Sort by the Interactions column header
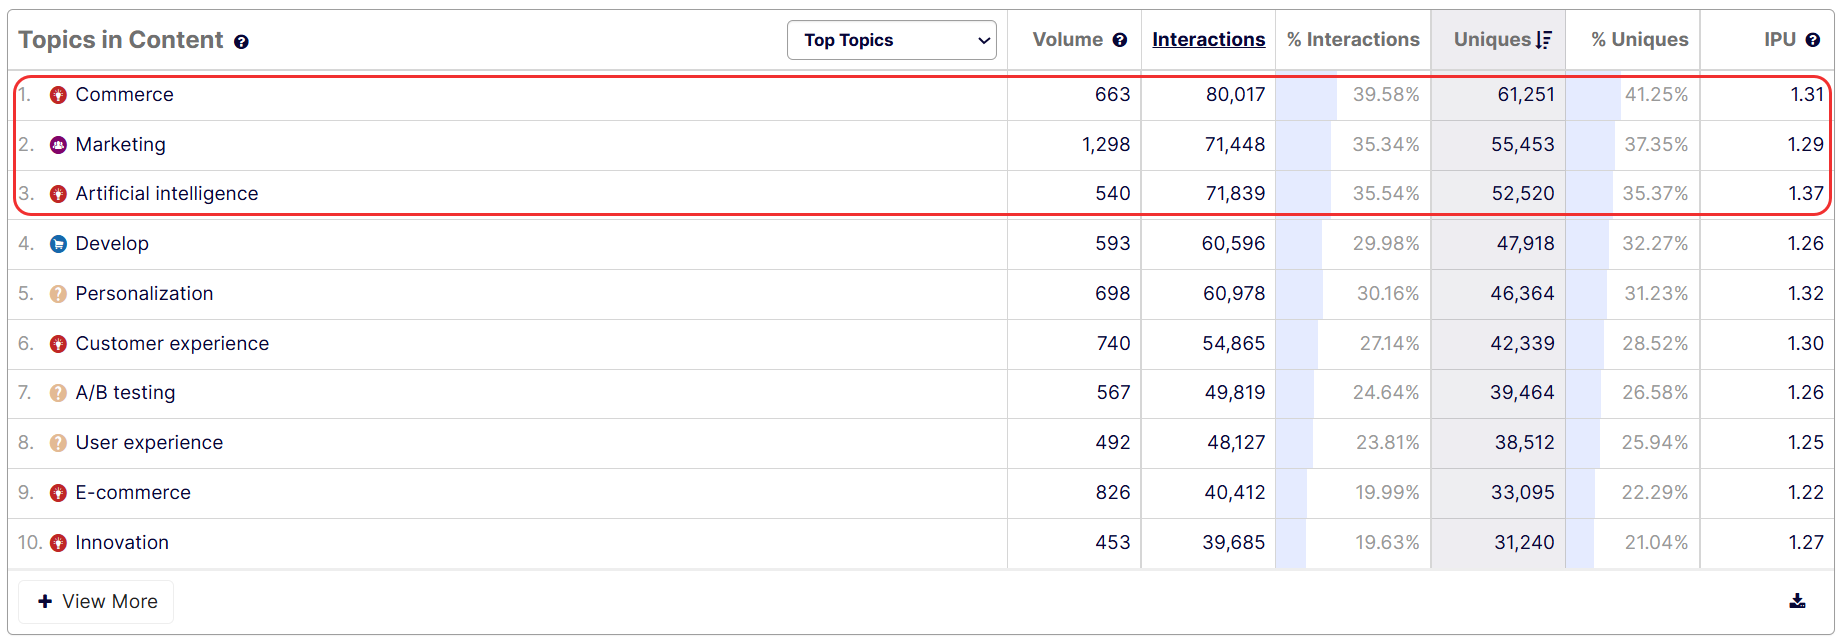This screenshot has width=1839, height=640. pyautogui.click(x=1208, y=40)
